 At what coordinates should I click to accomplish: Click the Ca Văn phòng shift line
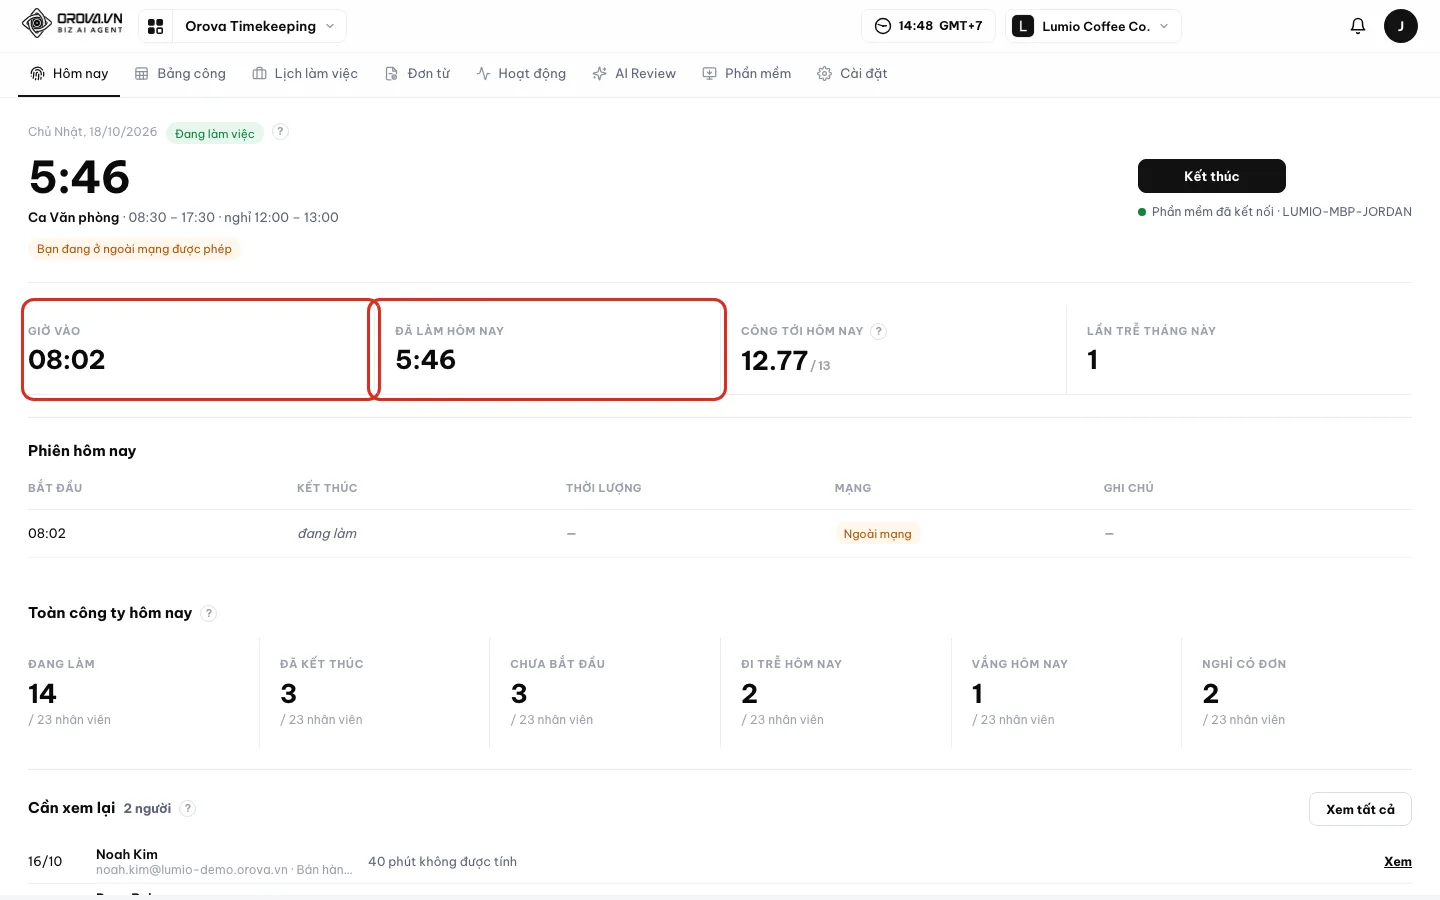tap(183, 218)
